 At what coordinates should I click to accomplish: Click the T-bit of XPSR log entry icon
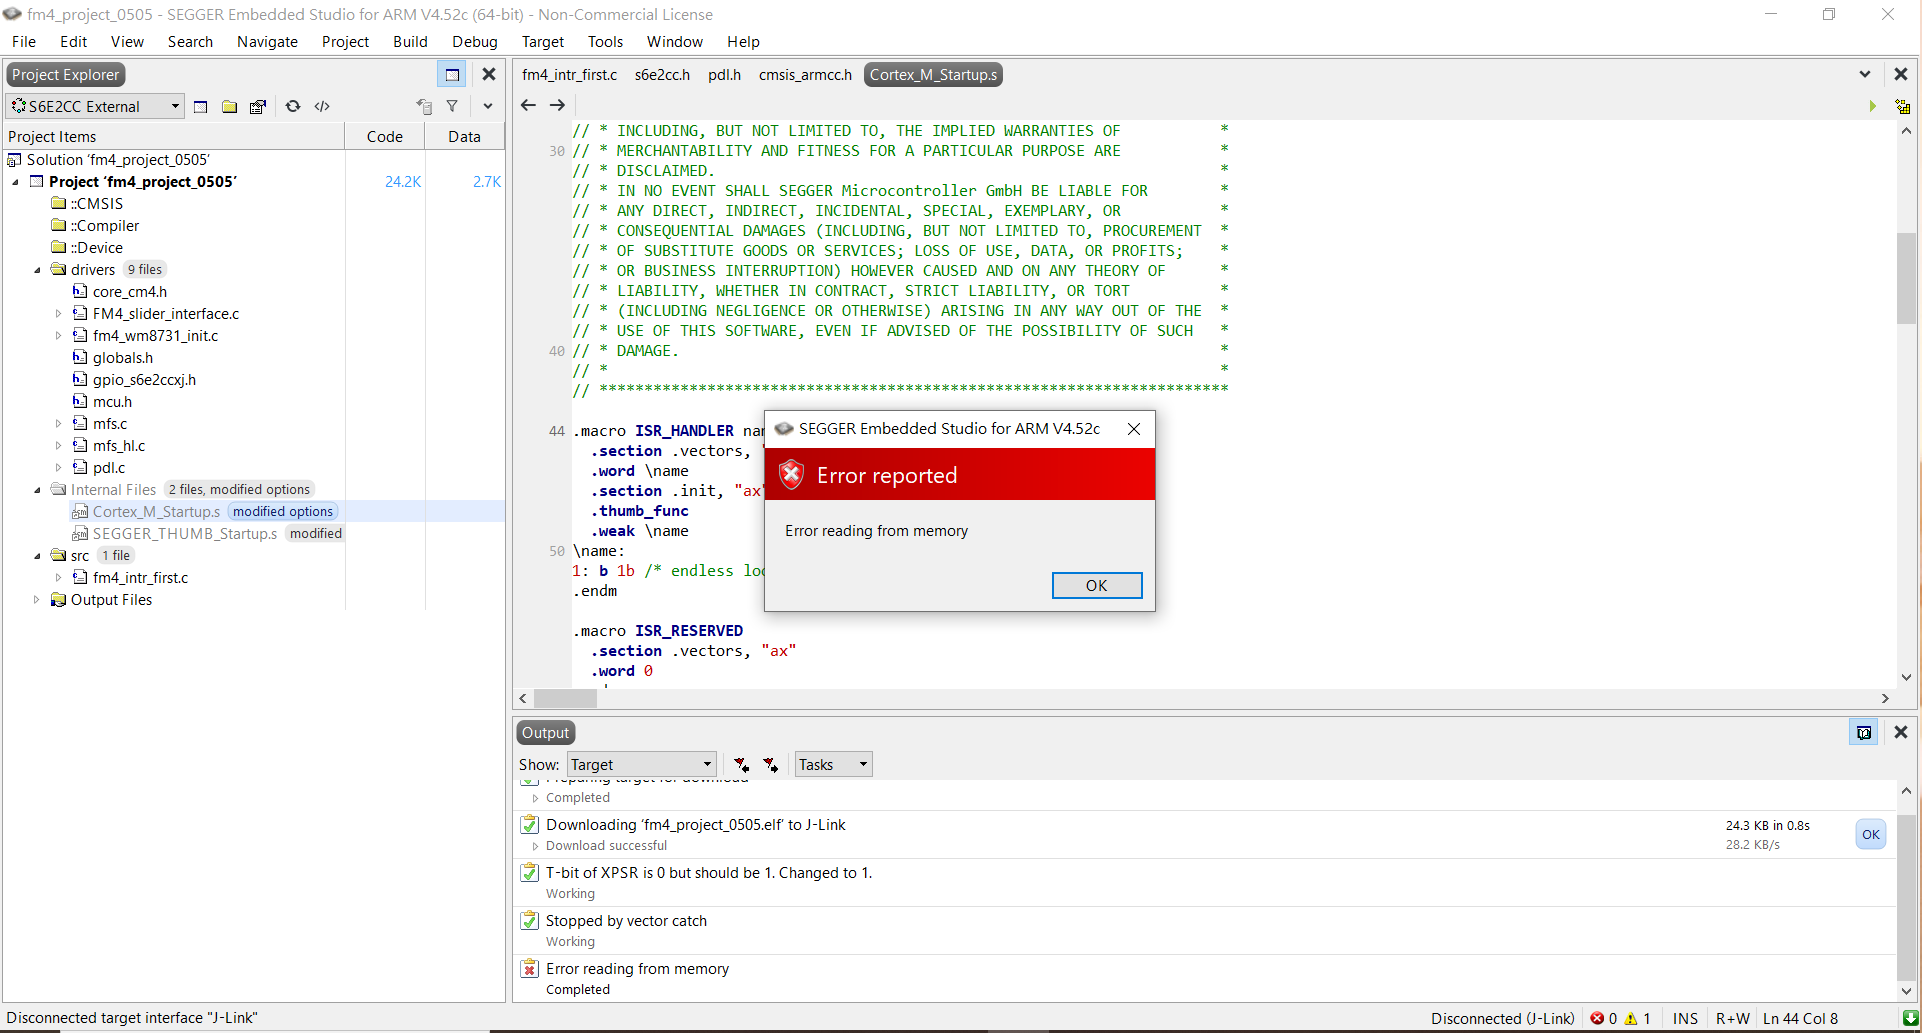[530, 873]
